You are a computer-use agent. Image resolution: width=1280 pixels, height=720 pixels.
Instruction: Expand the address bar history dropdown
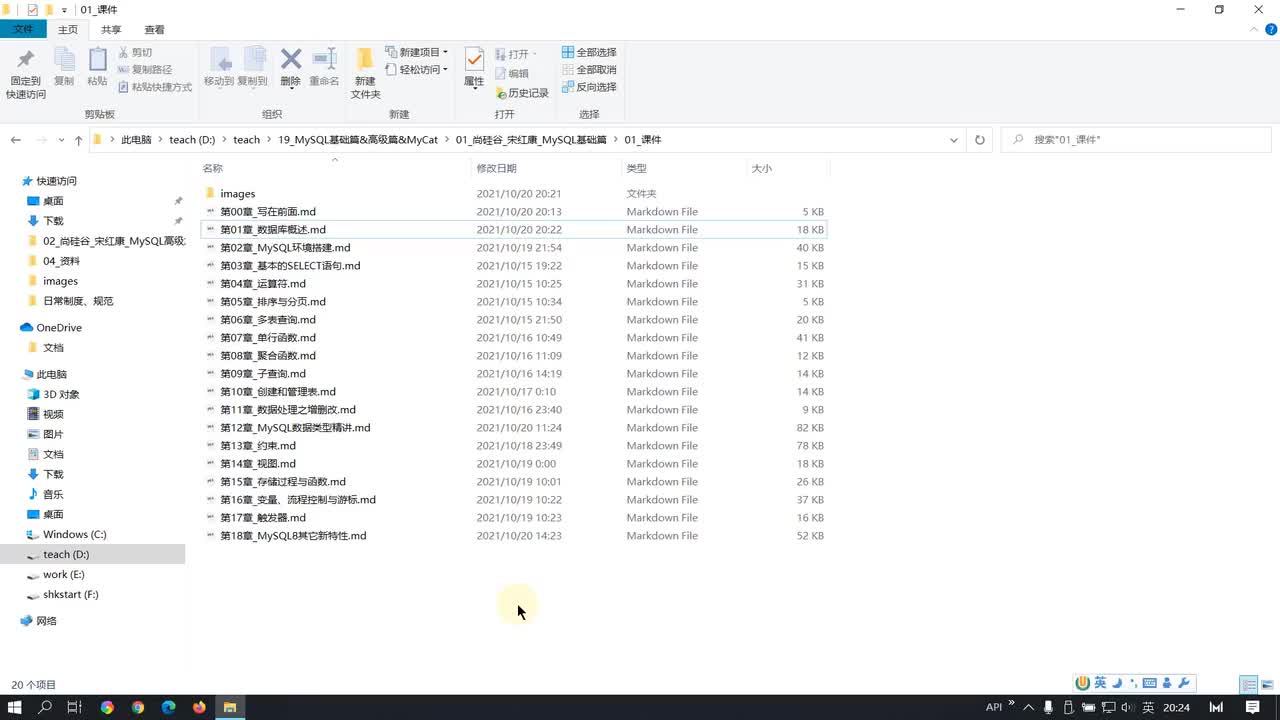954,140
